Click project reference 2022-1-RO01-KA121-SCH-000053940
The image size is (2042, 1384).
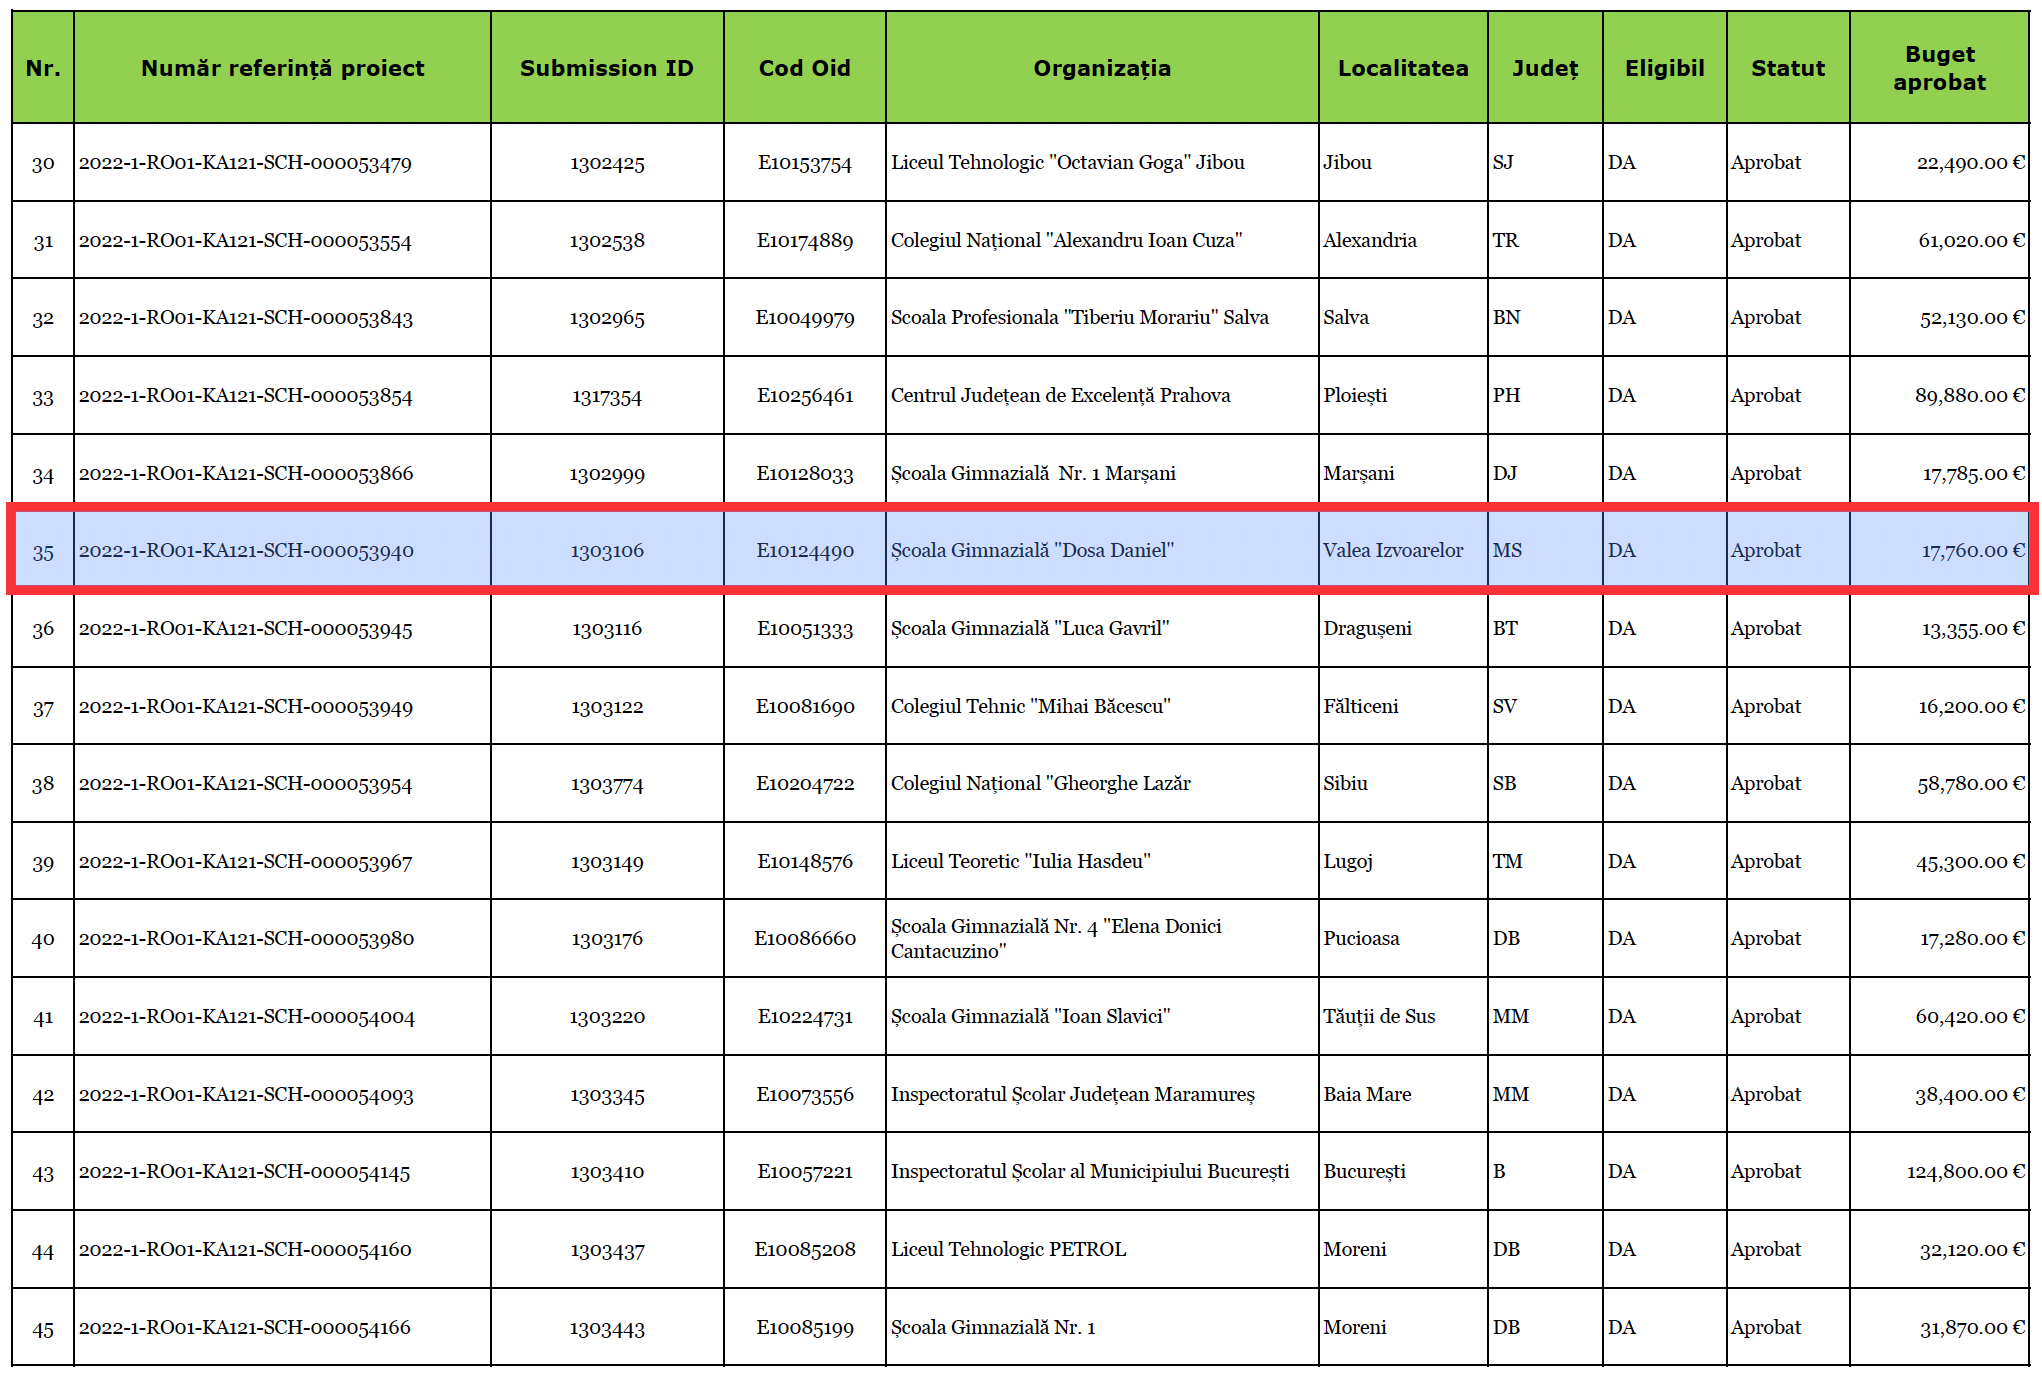pos(246,551)
